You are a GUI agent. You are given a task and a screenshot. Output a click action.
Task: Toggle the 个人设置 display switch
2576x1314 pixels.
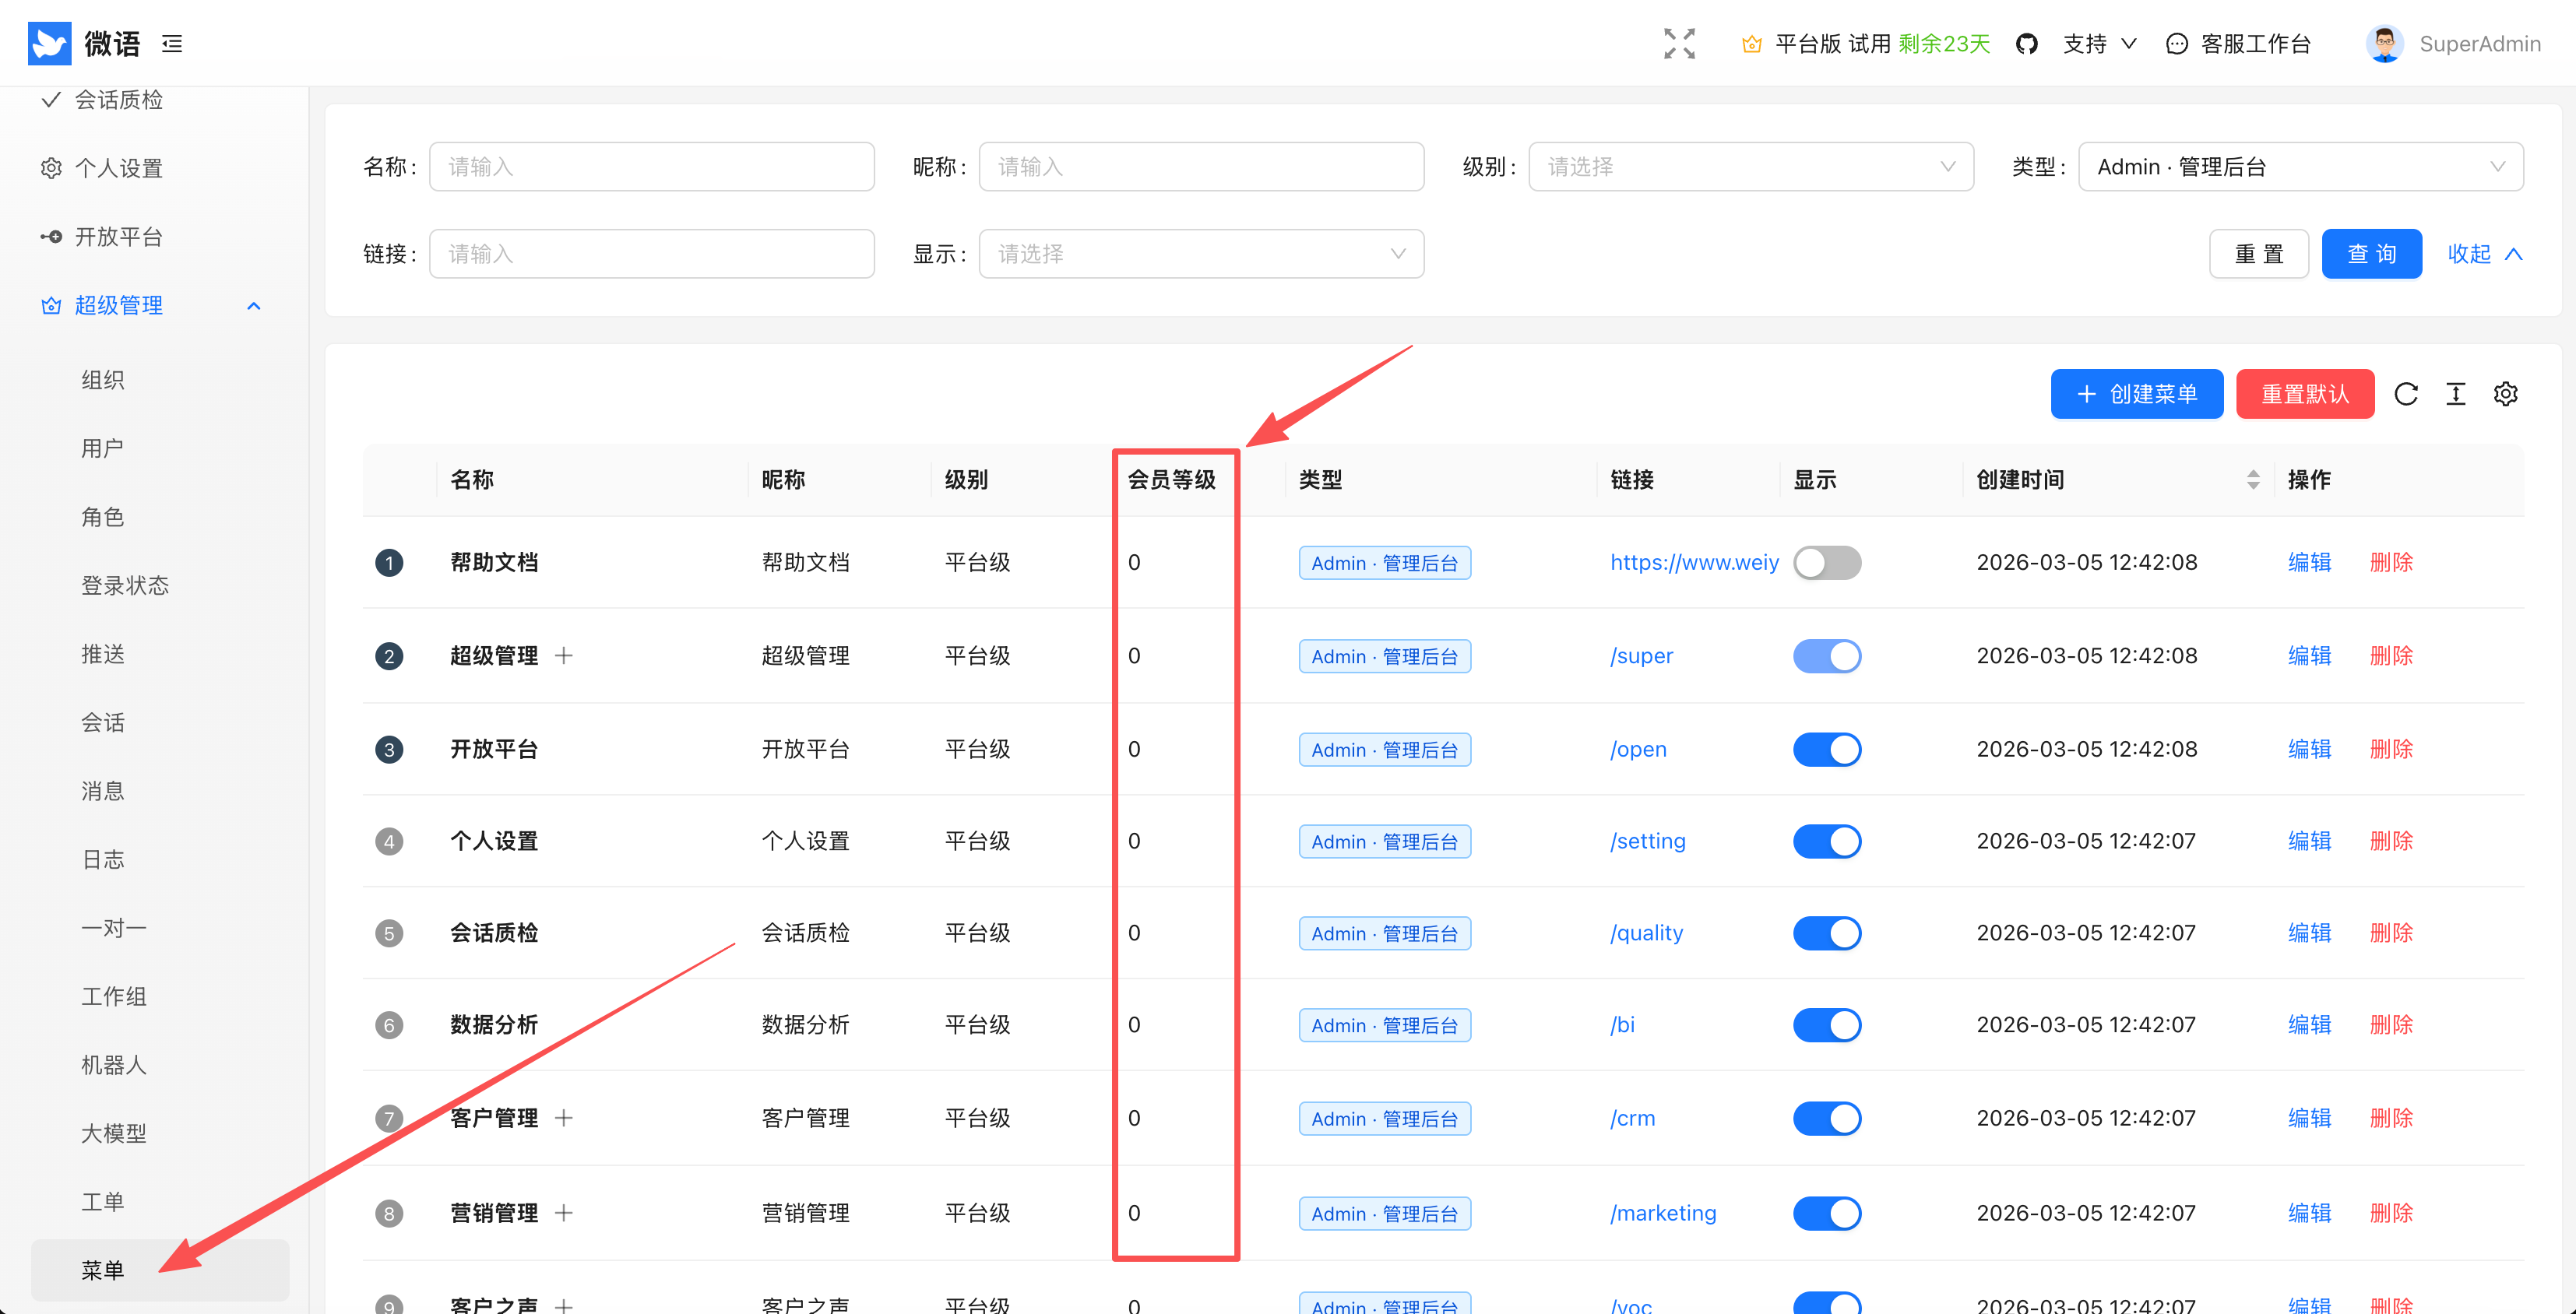(1826, 841)
